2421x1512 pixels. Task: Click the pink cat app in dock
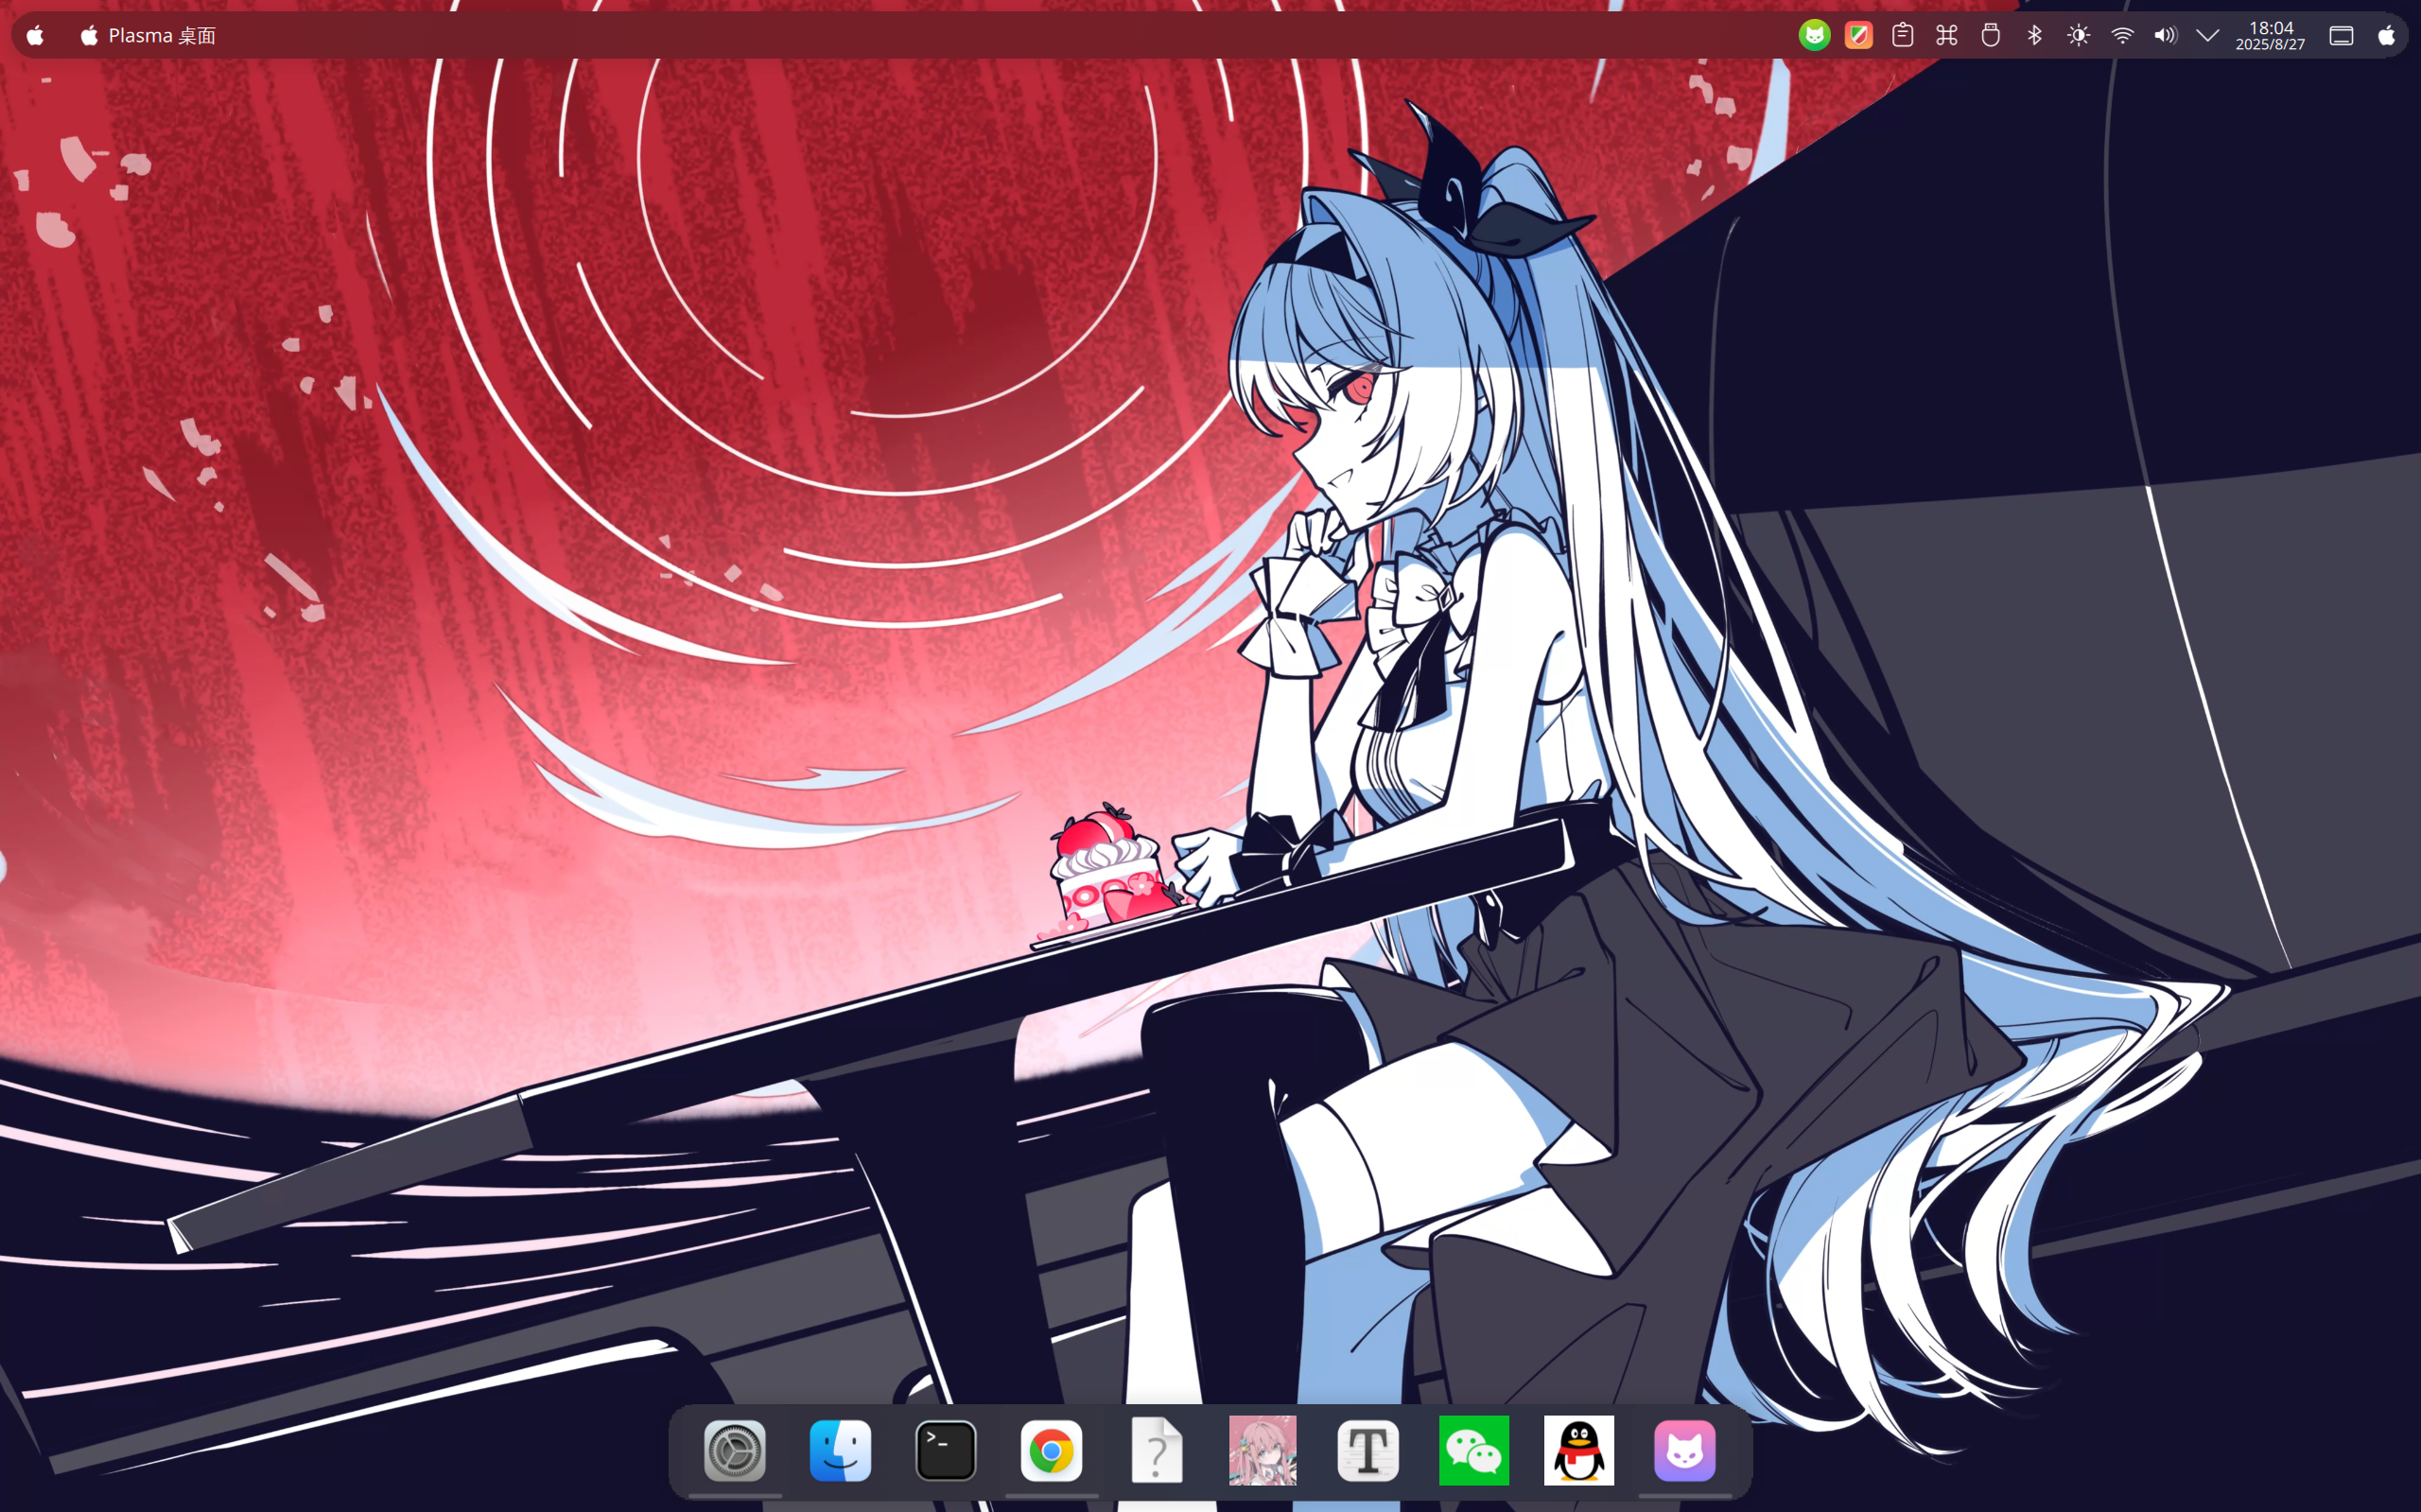[x=1685, y=1450]
